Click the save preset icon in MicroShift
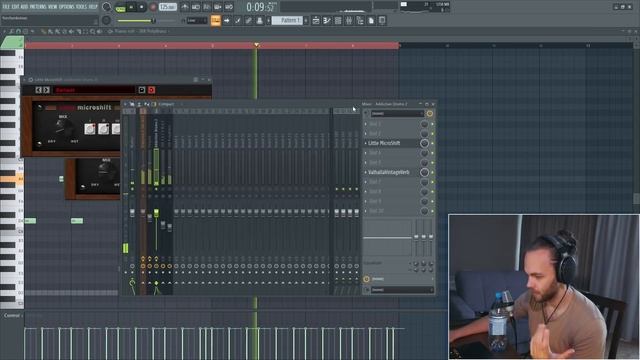The image size is (640, 360). click(142, 90)
